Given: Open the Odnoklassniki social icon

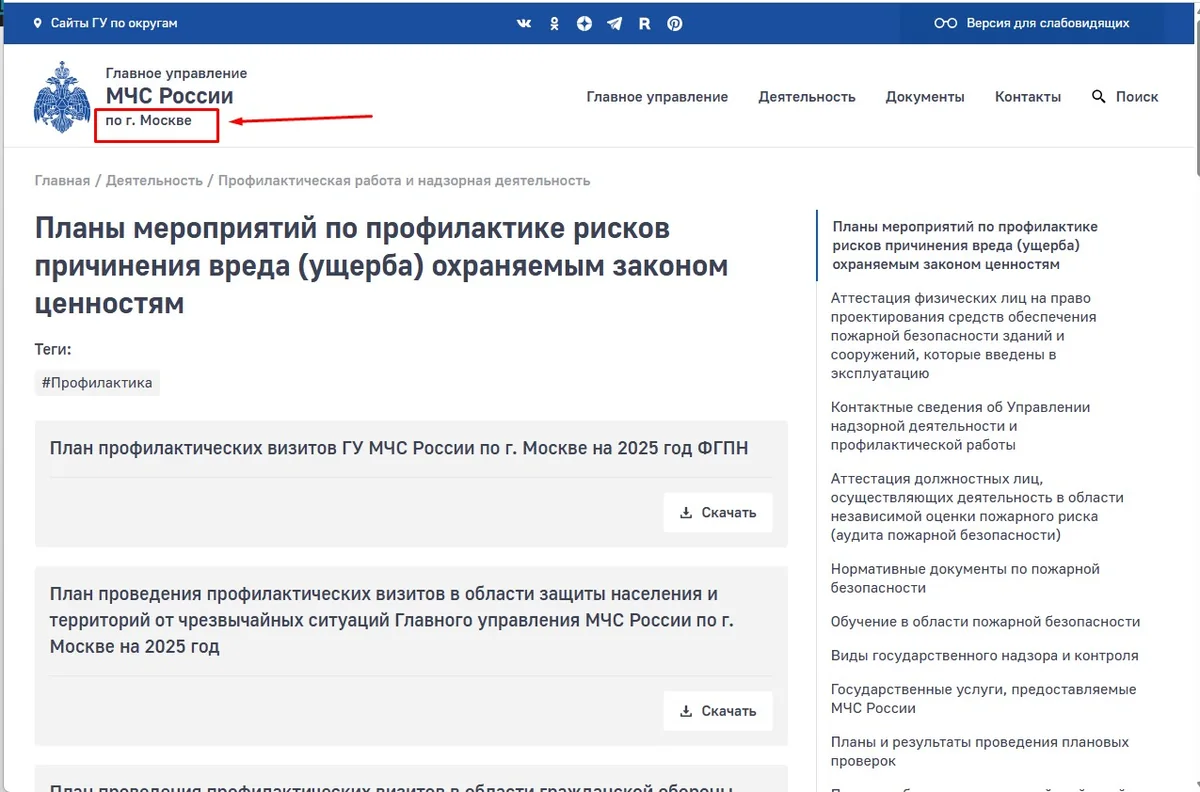Looking at the screenshot, I should click(554, 23).
